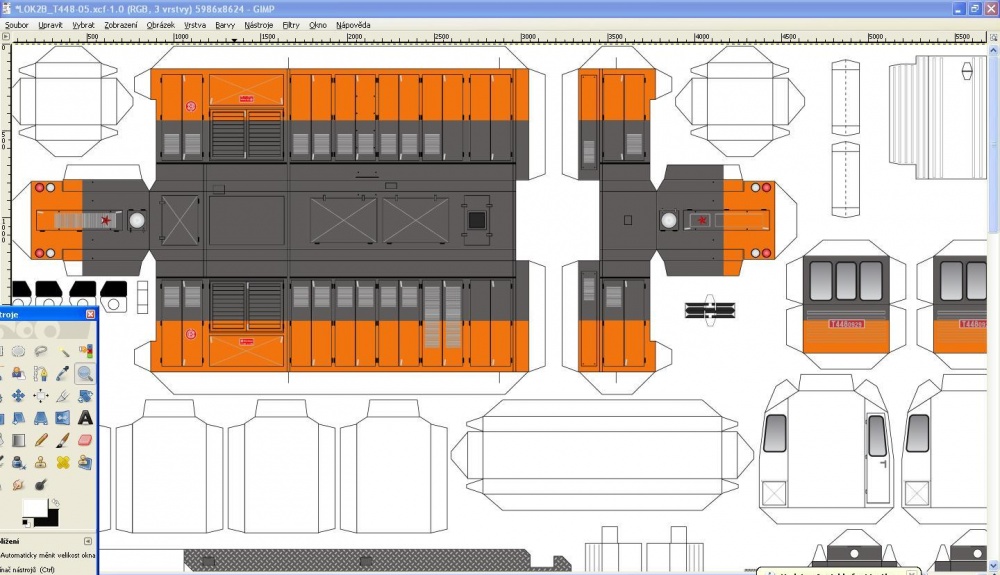Open the Zobrazení menu
Viewport: 1000px width, 575px height.
click(121, 25)
